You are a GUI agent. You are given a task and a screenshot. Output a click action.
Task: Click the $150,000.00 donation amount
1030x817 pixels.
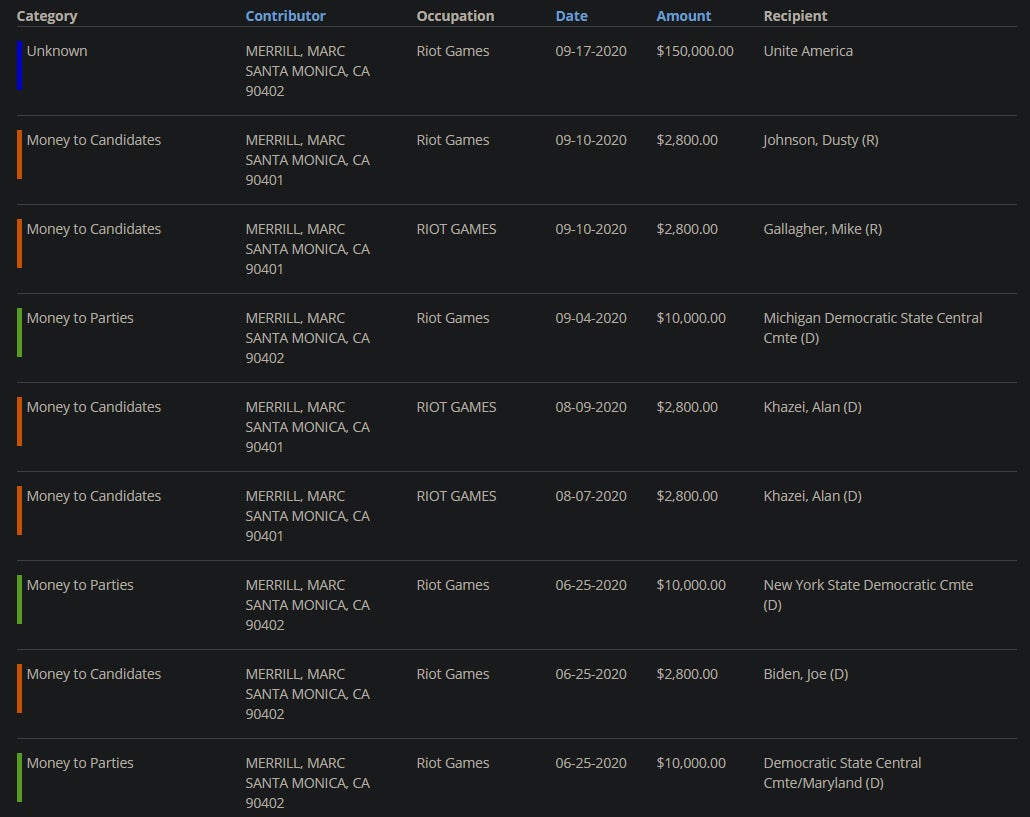(695, 51)
